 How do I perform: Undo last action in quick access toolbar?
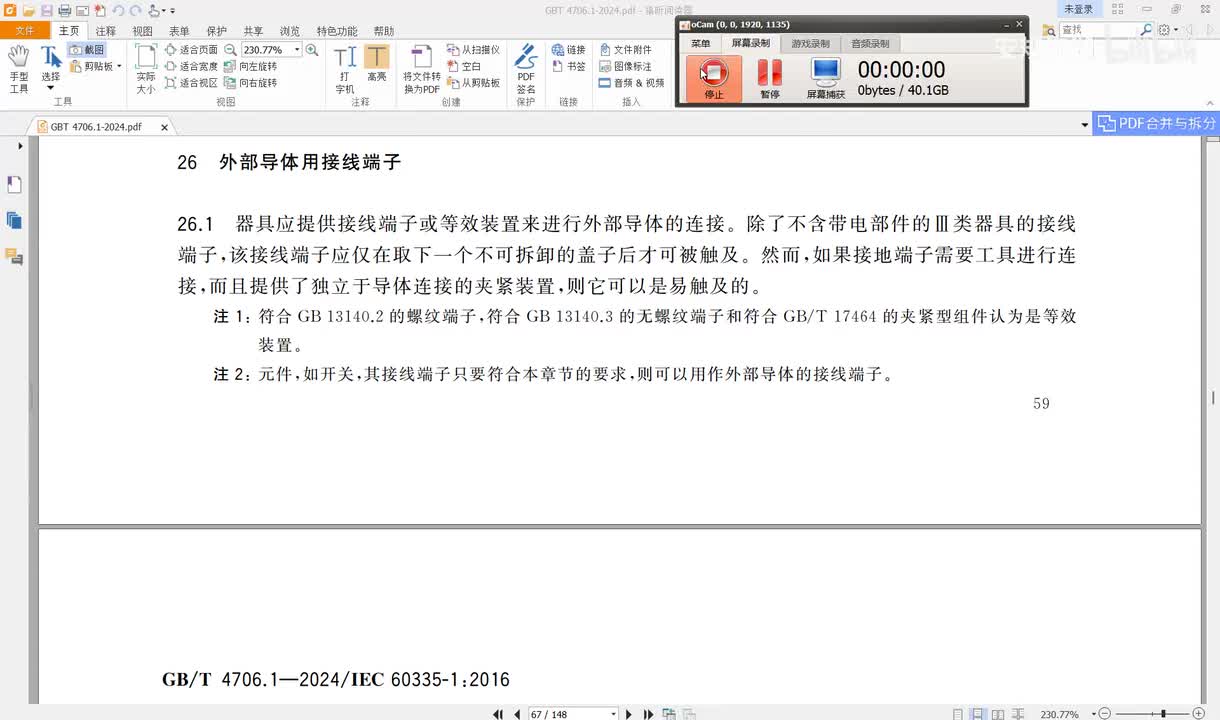click(117, 10)
